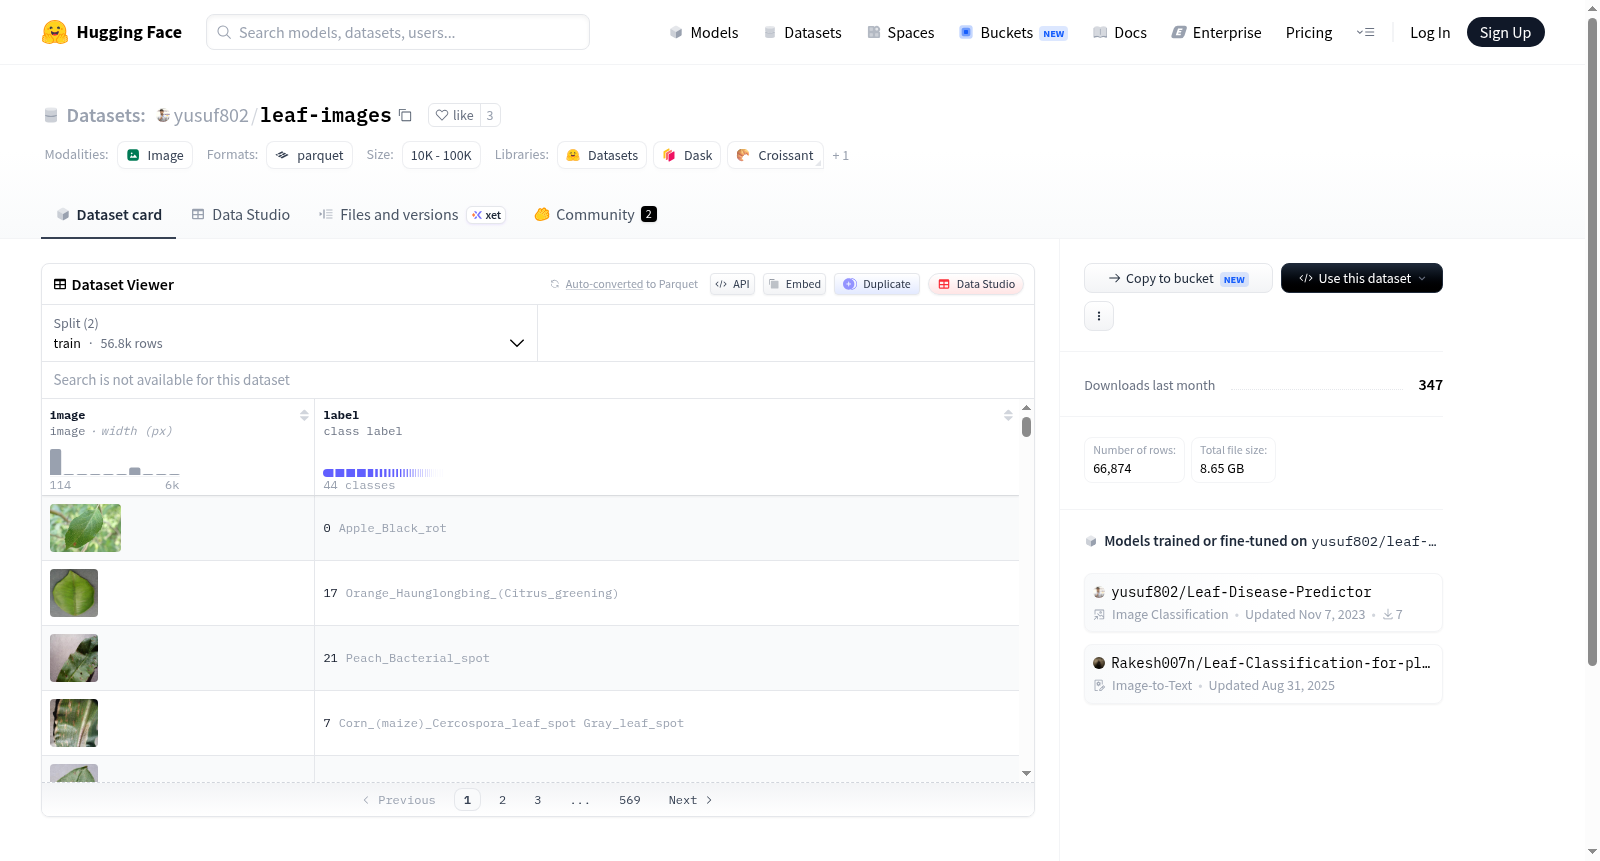Open the Spaces menu item
Viewport: 1600px width, 861px height.
[900, 32]
